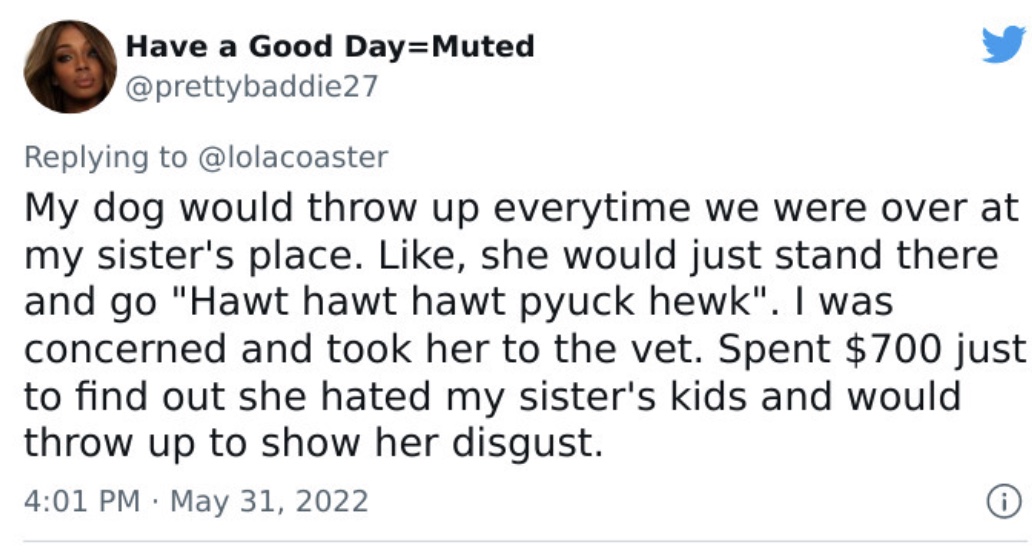The height and width of the screenshot is (556, 1032).
Task: Open the Have a Good Day=Muted profile name
Action: coord(330,46)
